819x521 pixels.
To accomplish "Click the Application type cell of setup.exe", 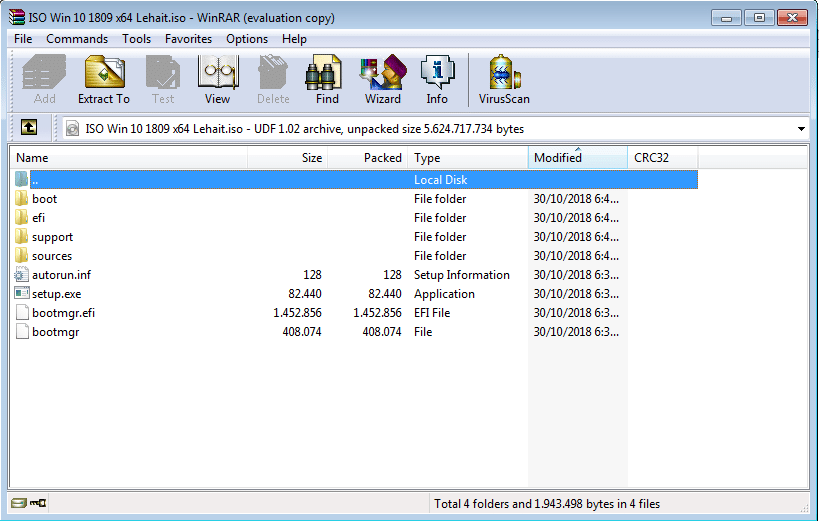I will click(444, 294).
